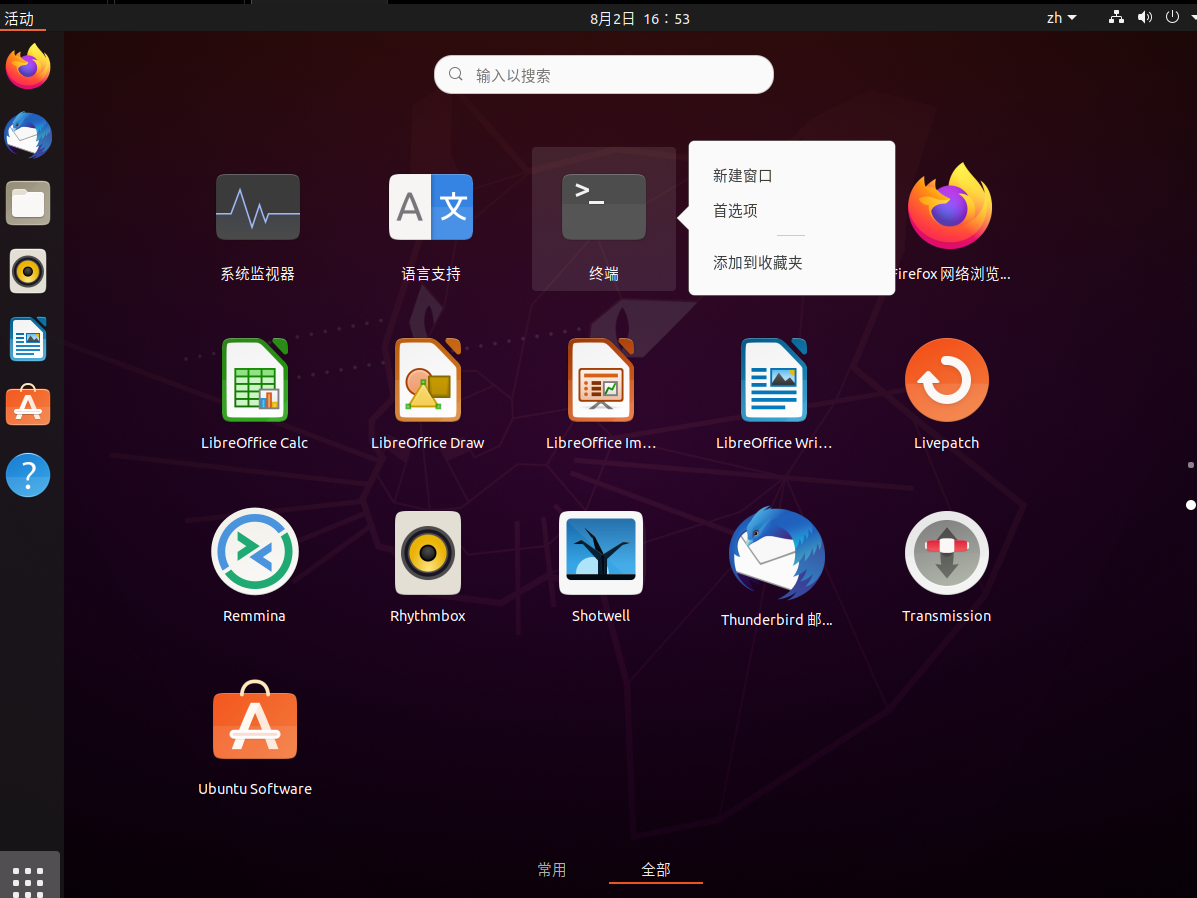Switch to the 常用 tab
Screen dimensions: 1197x898
(x=552, y=870)
